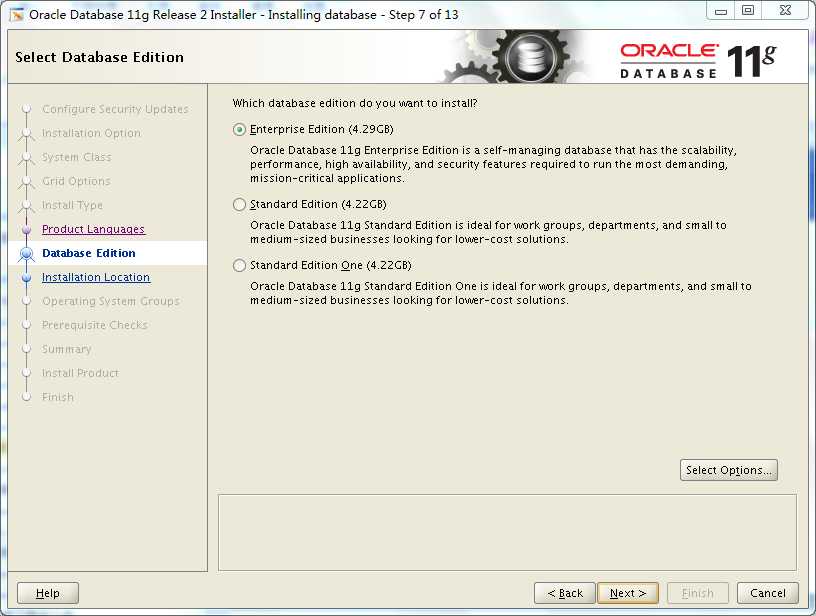Click the greyed Finish button
The width and height of the screenshot is (816, 616).
pos(697,593)
